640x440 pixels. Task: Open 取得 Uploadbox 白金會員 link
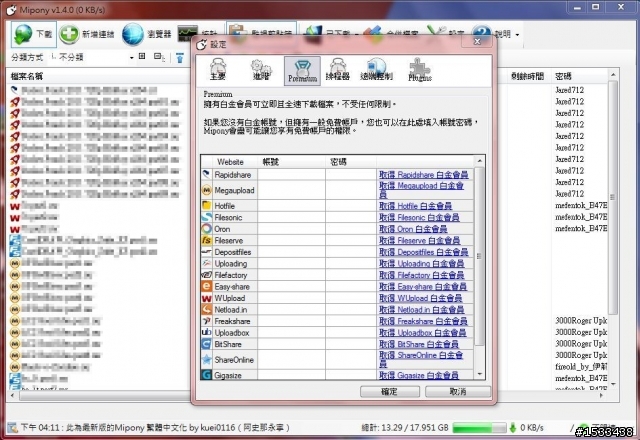point(423,333)
